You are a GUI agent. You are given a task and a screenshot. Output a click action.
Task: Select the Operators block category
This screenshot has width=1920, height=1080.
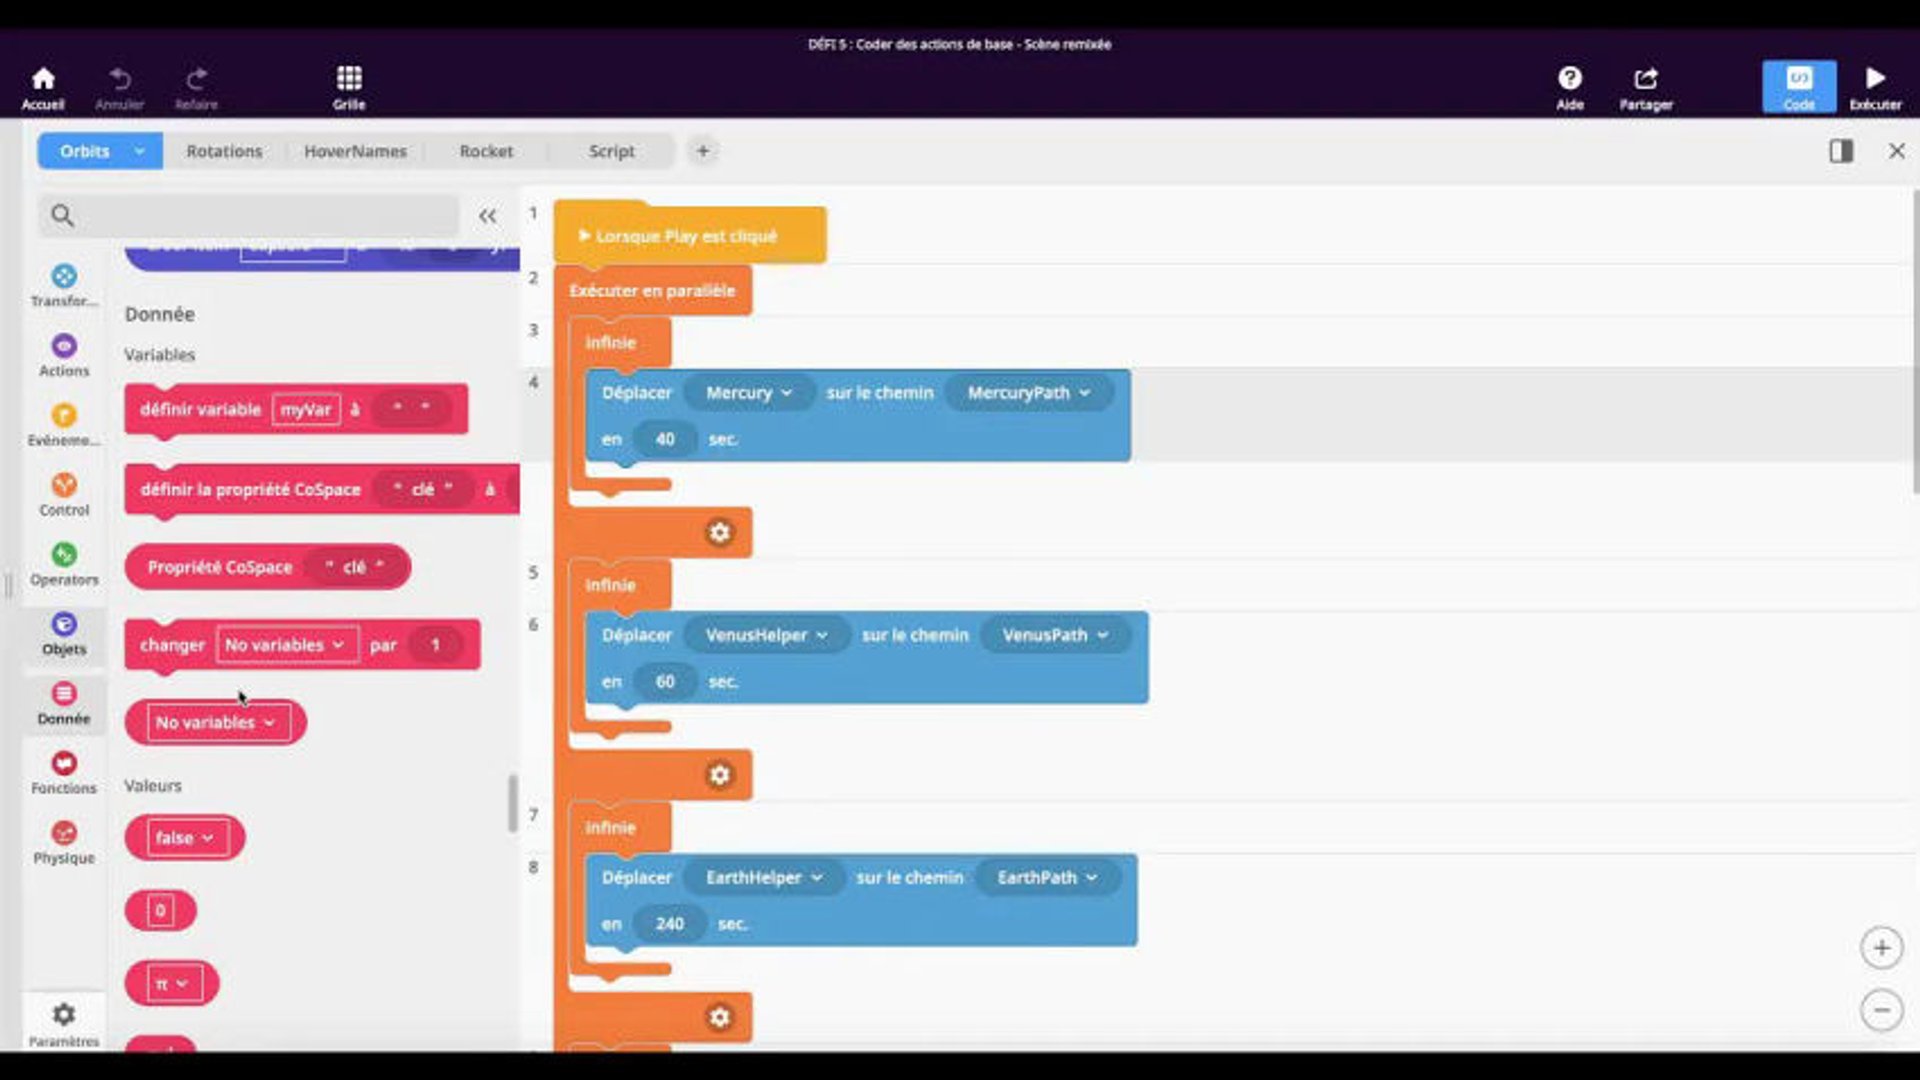pyautogui.click(x=64, y=565)
